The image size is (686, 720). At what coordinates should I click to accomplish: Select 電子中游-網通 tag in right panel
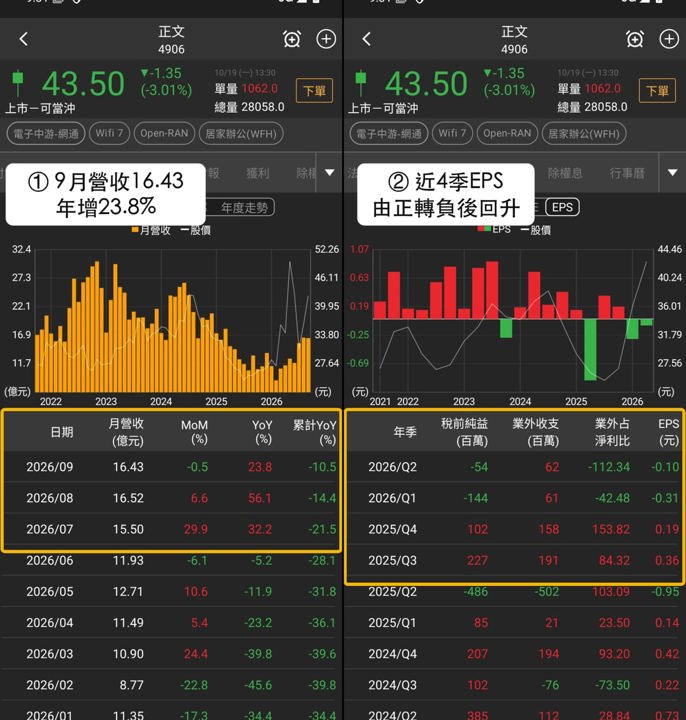click(389, 134)
